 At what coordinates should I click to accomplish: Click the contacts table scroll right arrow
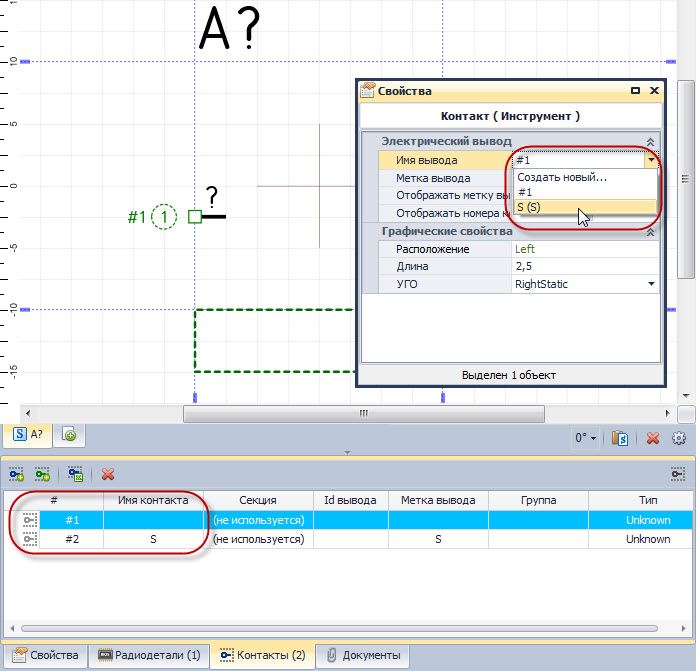[684, 628]
